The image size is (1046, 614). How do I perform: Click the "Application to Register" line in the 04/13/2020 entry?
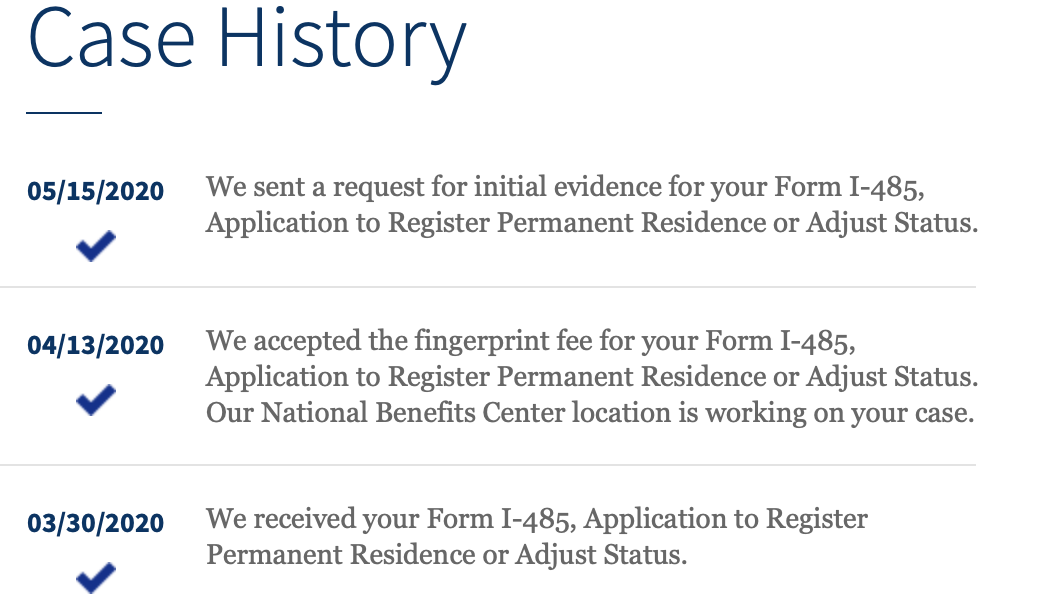(x=592, y=378)
